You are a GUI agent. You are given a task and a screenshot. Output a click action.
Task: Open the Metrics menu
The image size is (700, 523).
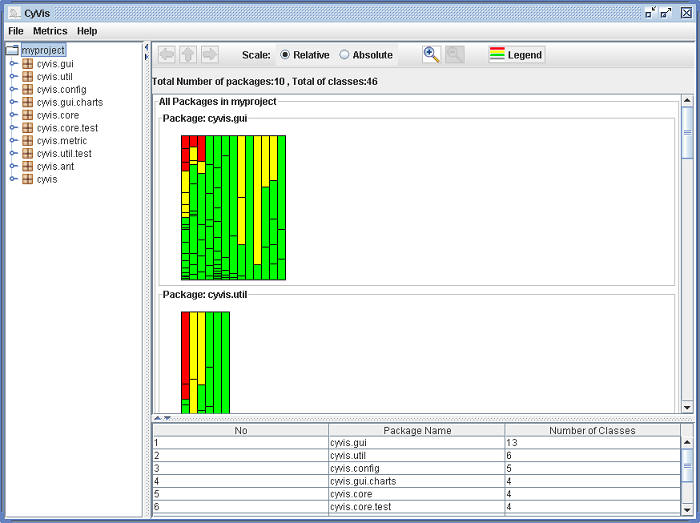(50, 31)
